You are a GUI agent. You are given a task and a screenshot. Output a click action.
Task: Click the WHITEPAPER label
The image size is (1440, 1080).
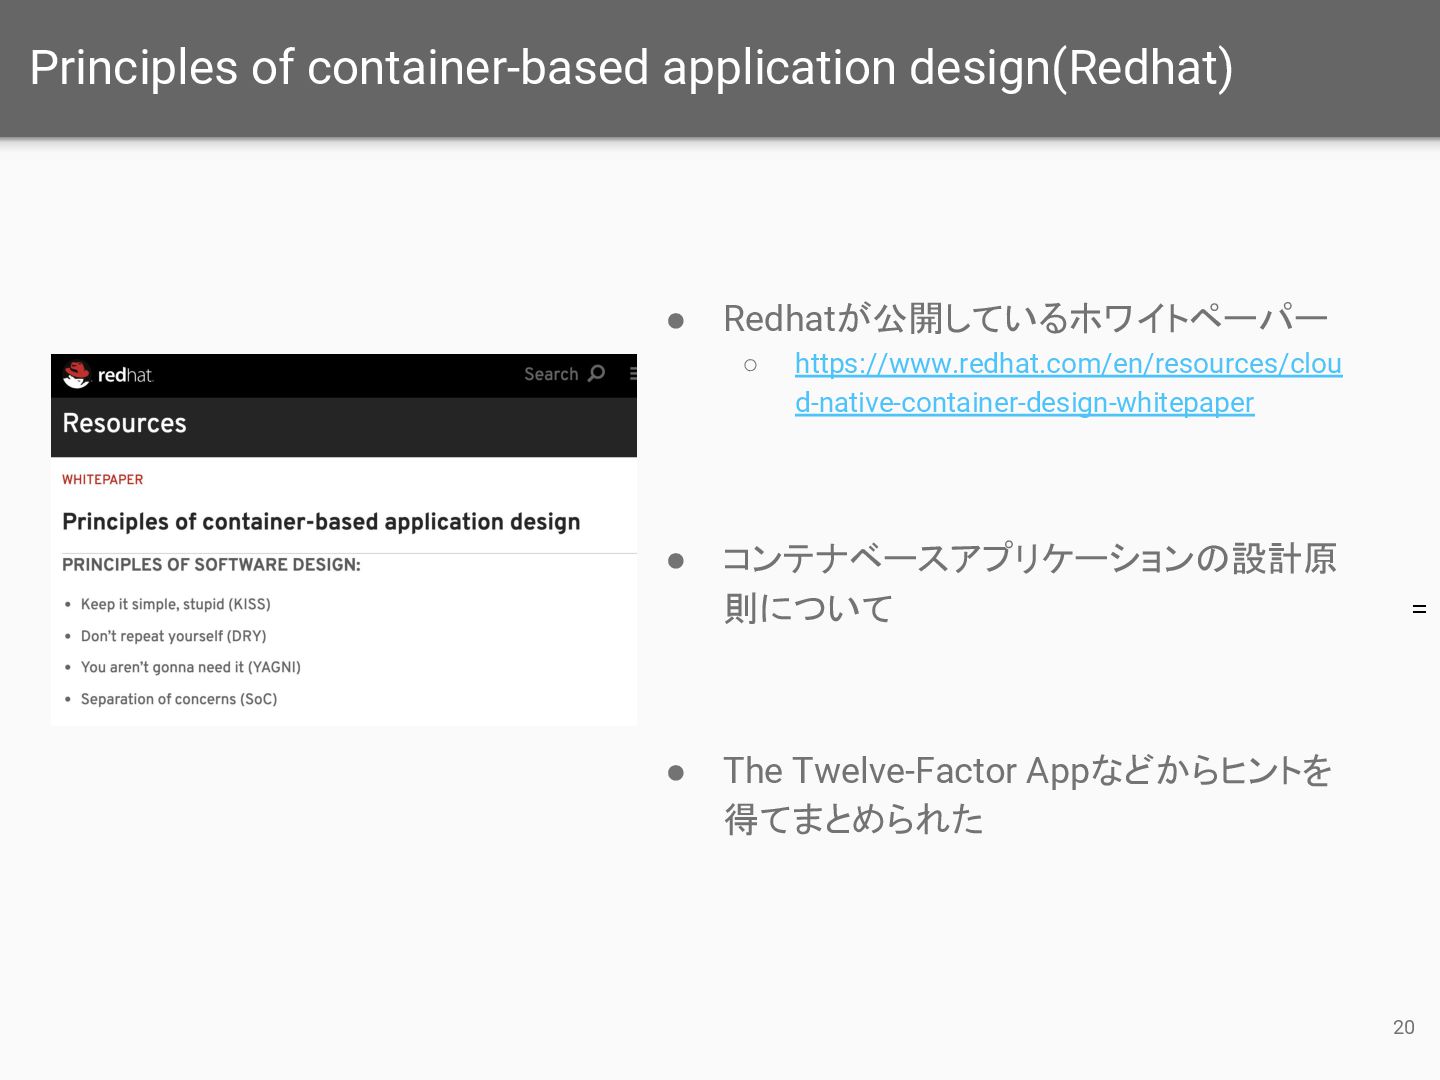coord(102,480)
